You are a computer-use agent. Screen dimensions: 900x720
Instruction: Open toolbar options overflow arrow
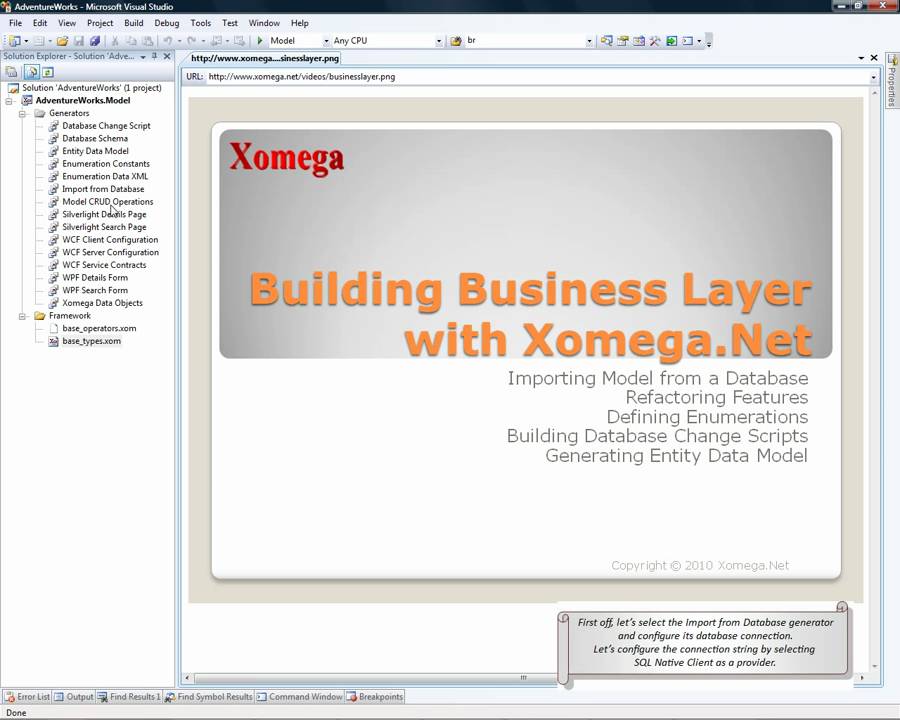pos(709,42)
